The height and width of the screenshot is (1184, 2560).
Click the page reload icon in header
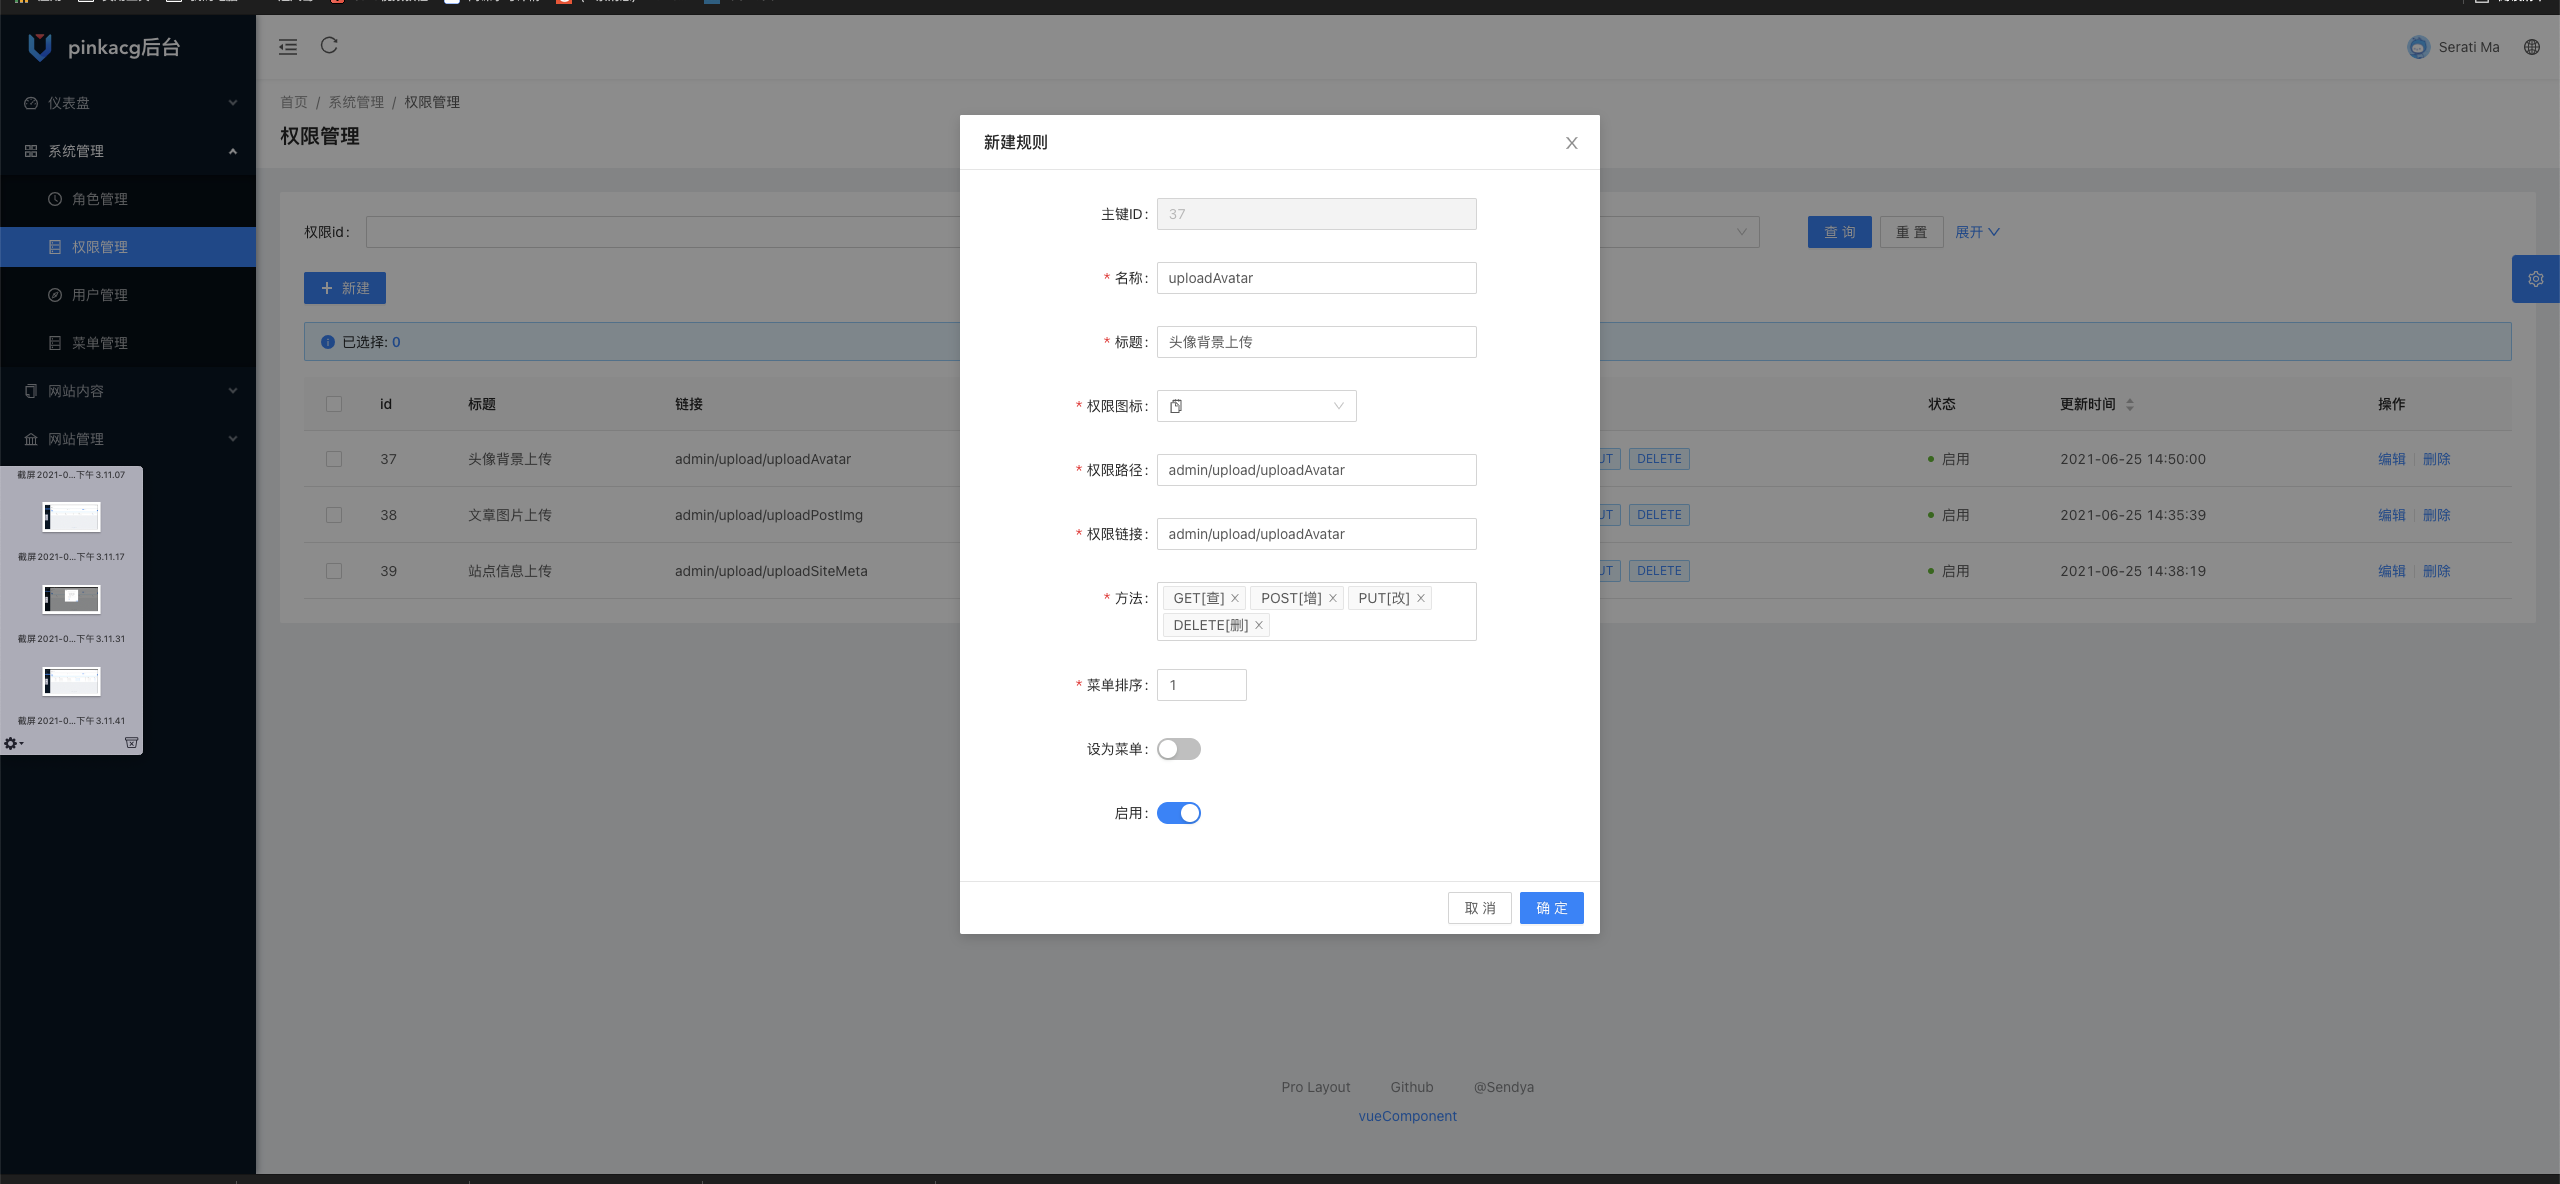point(329,45)
